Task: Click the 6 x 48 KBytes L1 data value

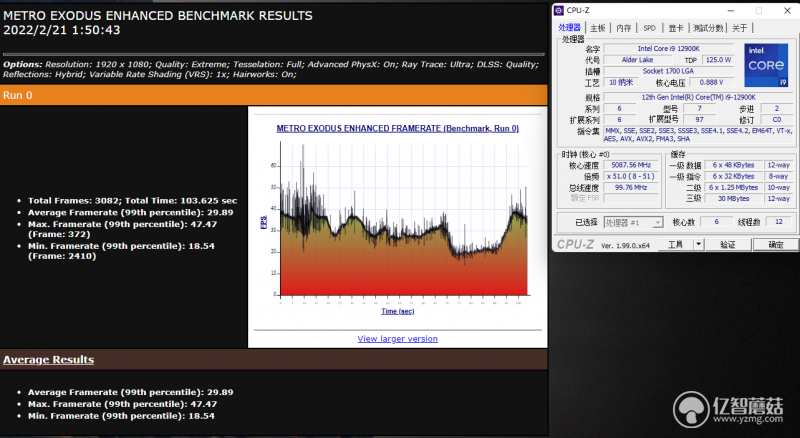Action: click(733, 165)
